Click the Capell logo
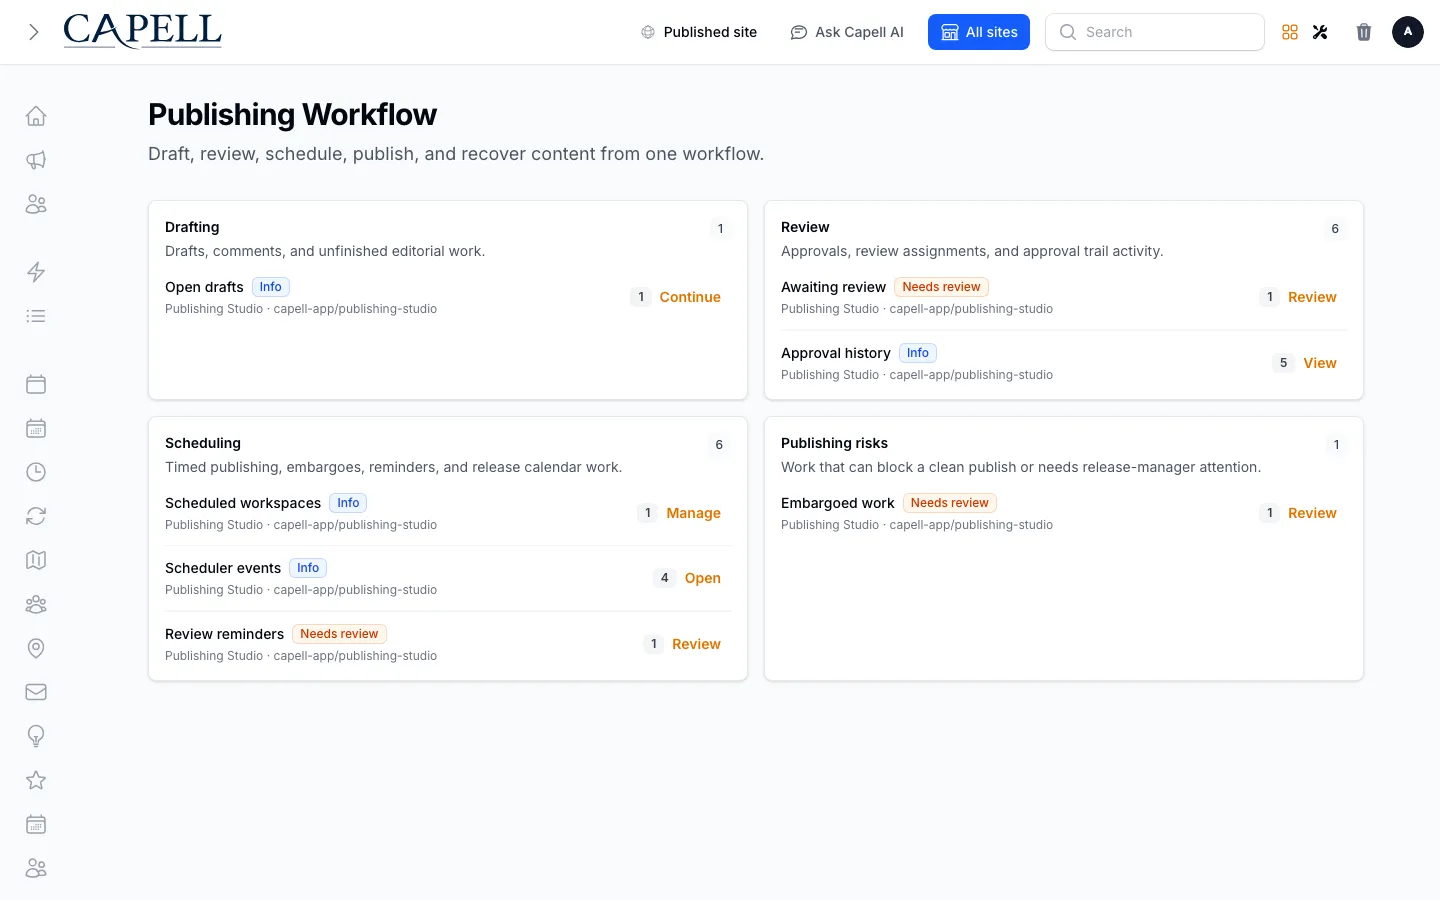This screenshot has height=900, width=1440. (x=143, y=31)
